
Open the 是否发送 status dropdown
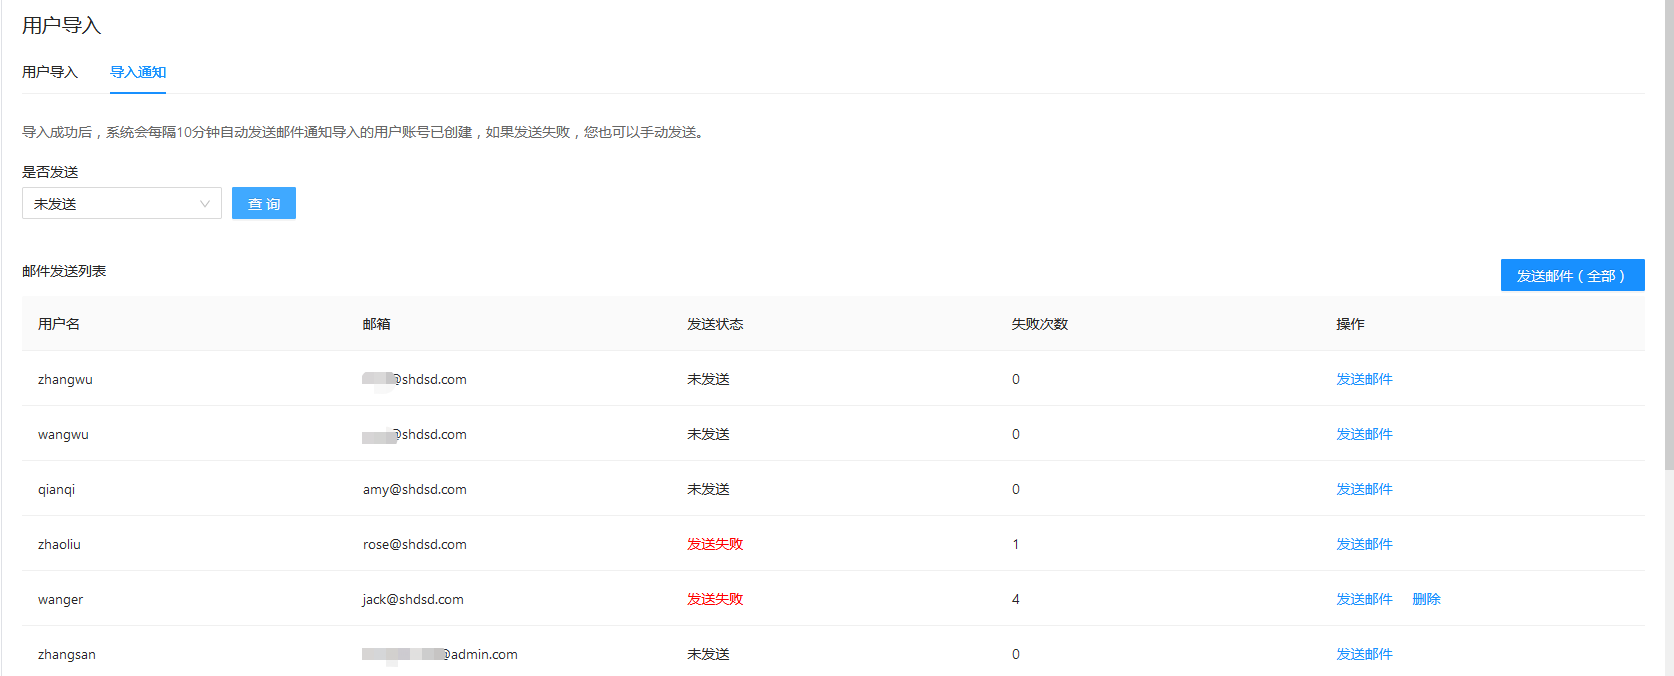click(121, 203)
